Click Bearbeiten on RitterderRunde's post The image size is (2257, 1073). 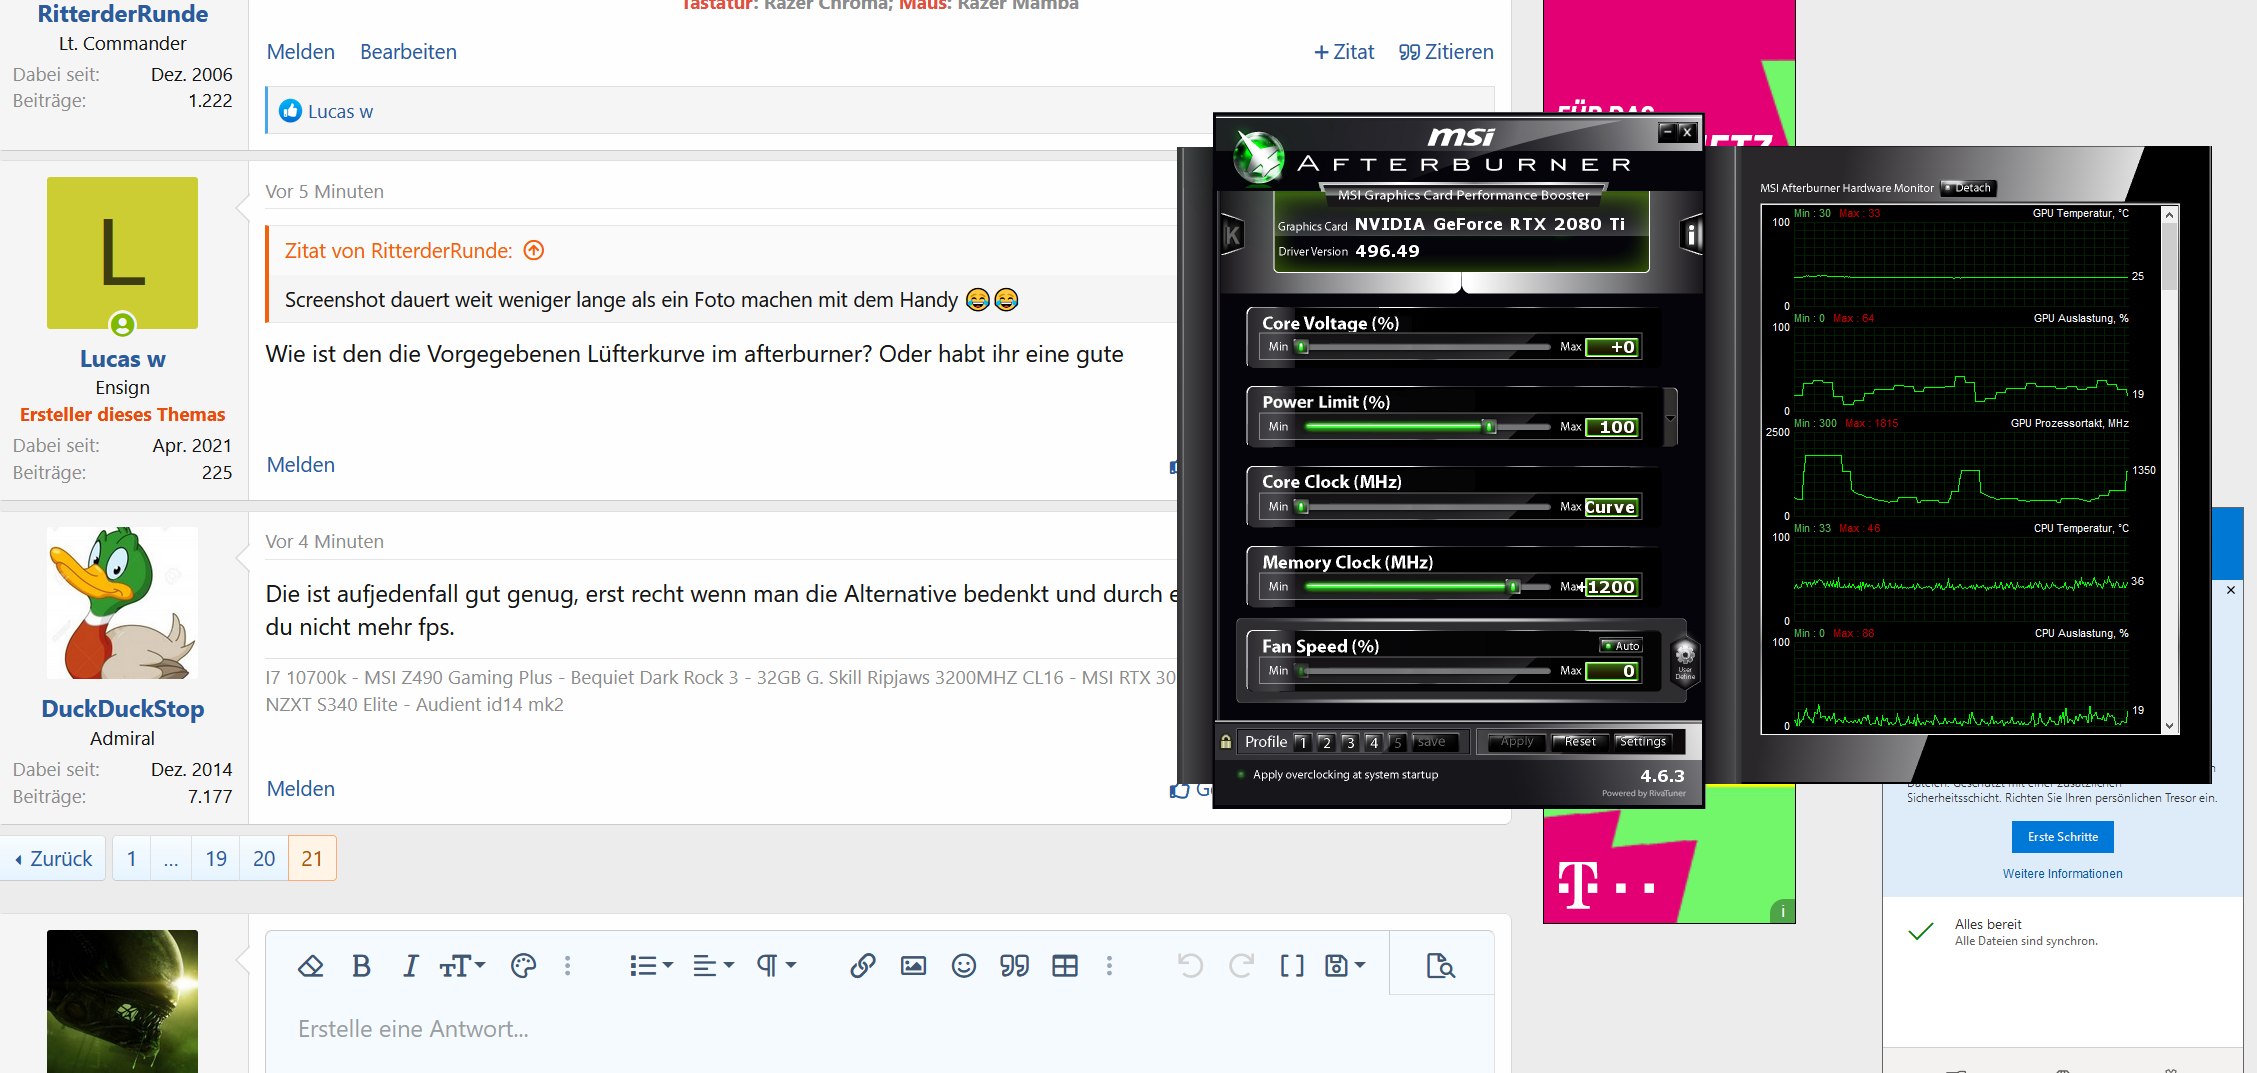point(408,52)
